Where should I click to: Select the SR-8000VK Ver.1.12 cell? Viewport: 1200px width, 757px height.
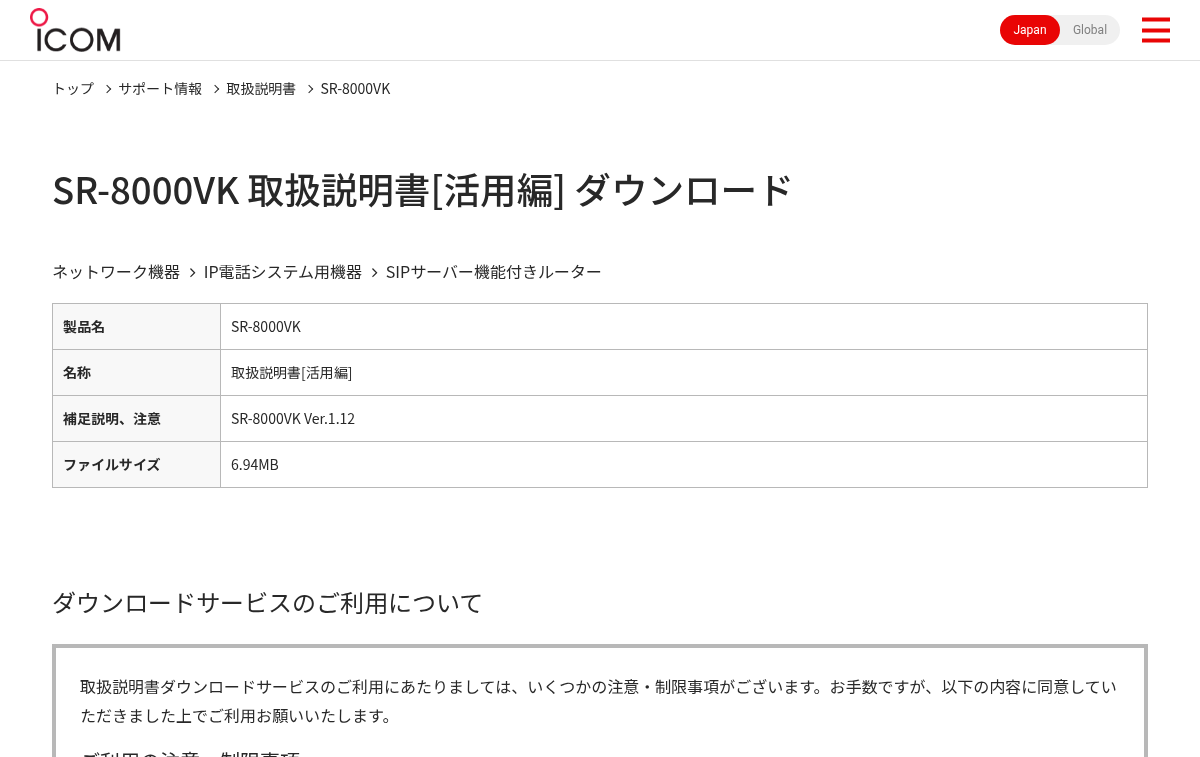(684, 419)
